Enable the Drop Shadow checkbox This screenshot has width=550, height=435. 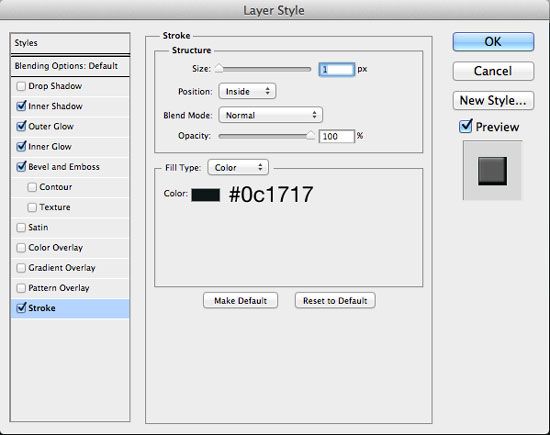[x=21, y=86]
